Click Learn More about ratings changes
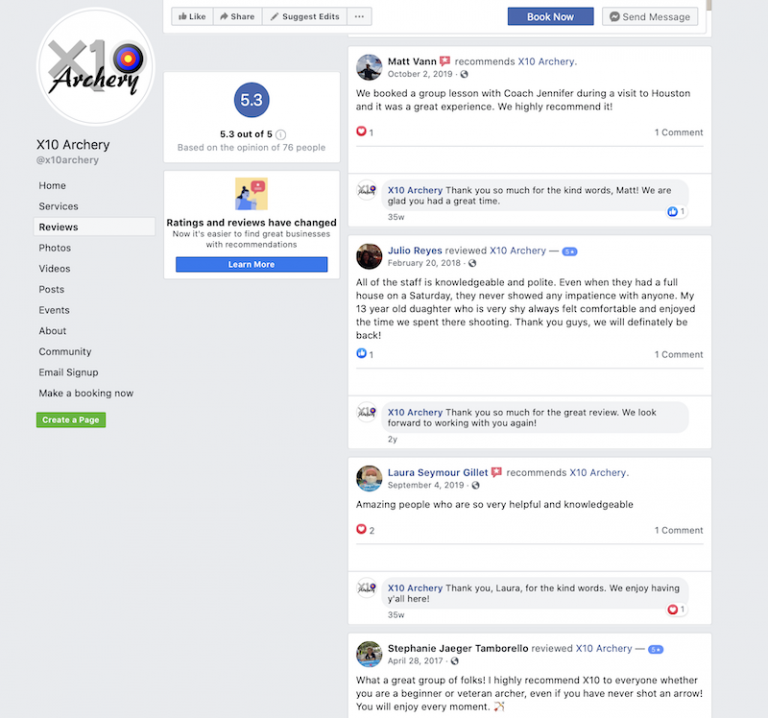Viewport: 768px width, 718px height. click(251, 264)
